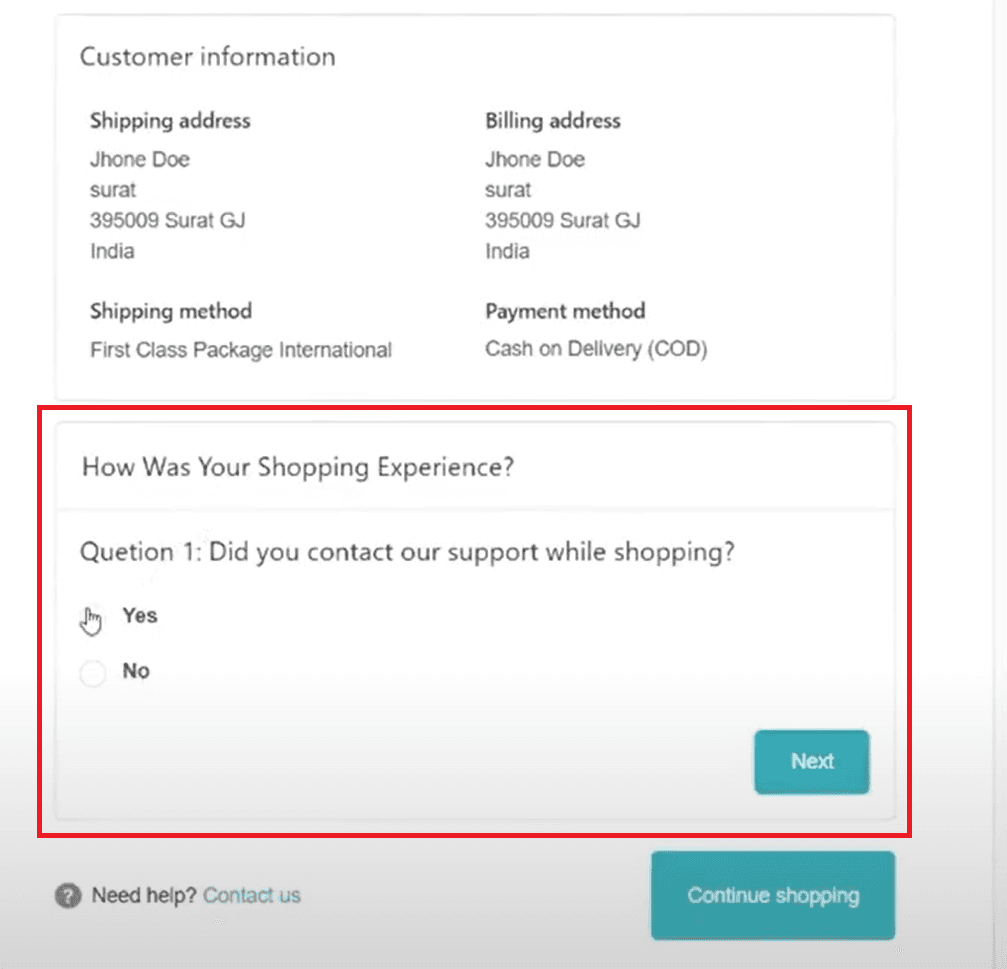
Task: Click the Next button in survey
Action: pyautogui.click(x=811, y=762)
